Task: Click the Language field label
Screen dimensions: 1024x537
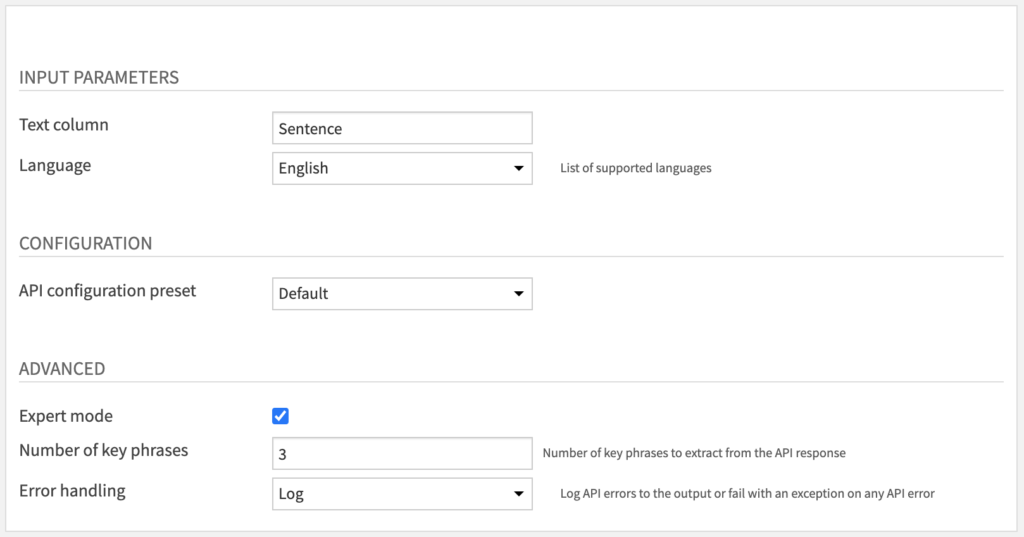Action: tap(55, 166)
